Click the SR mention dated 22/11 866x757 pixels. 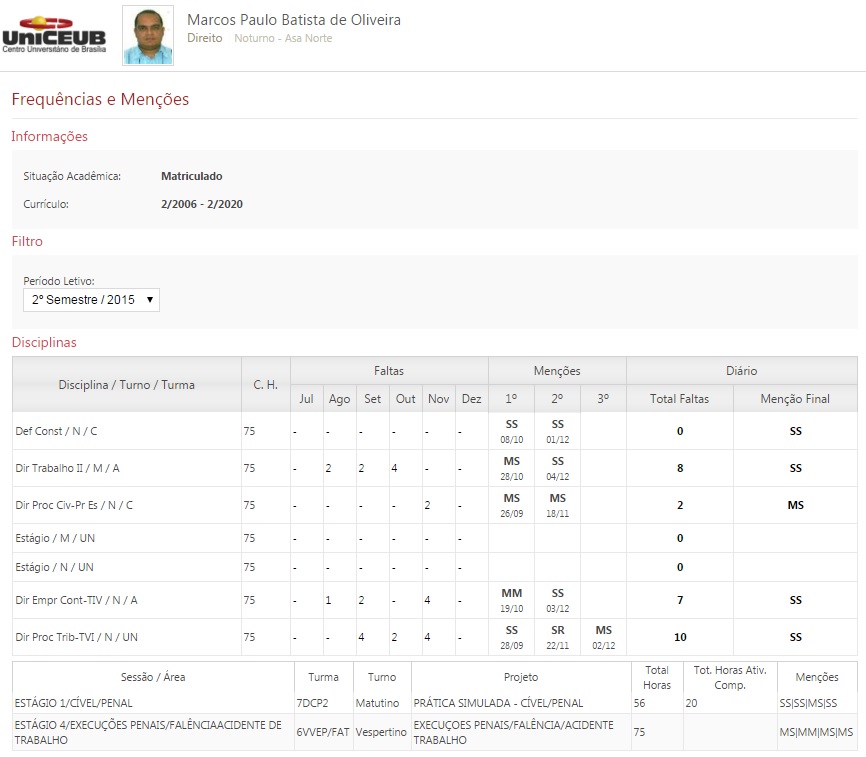click(557, 631)
